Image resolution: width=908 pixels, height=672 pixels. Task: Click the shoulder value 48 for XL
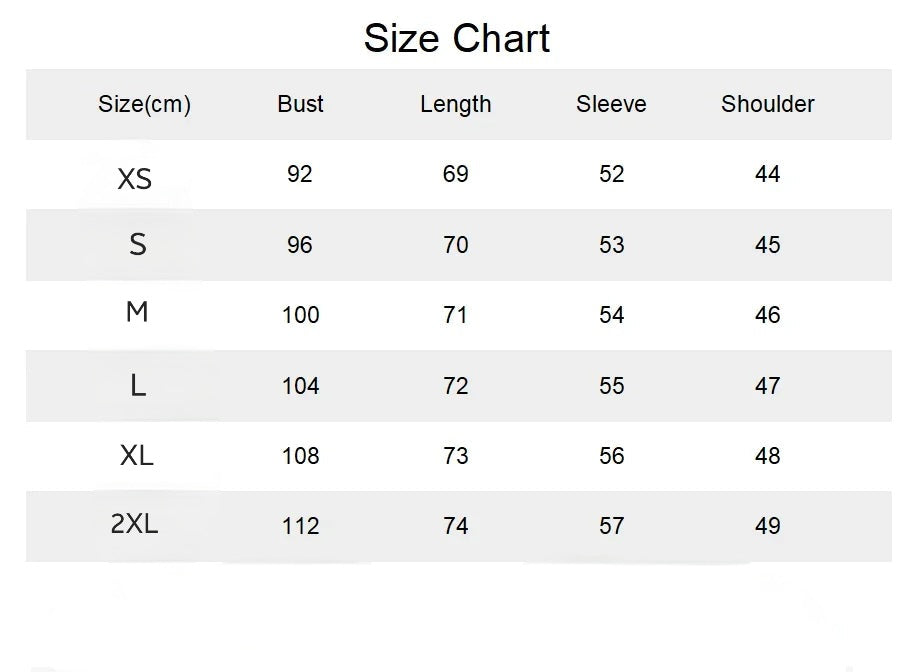[x=767, y=456]
